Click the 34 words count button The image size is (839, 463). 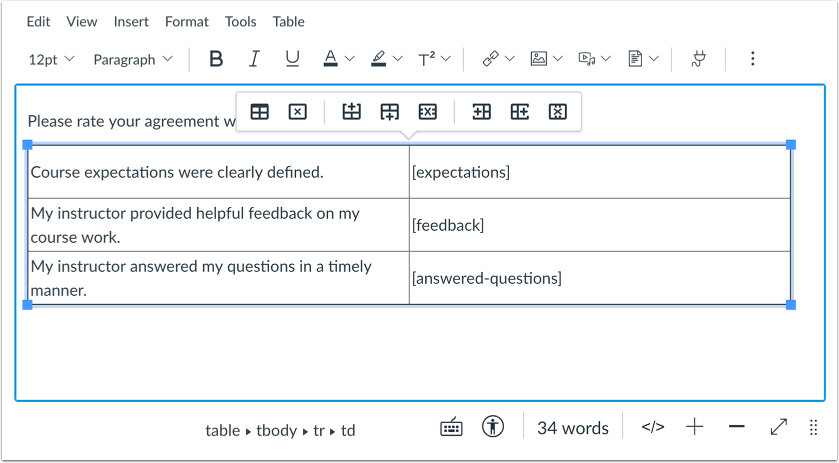(x=573, y=428)
